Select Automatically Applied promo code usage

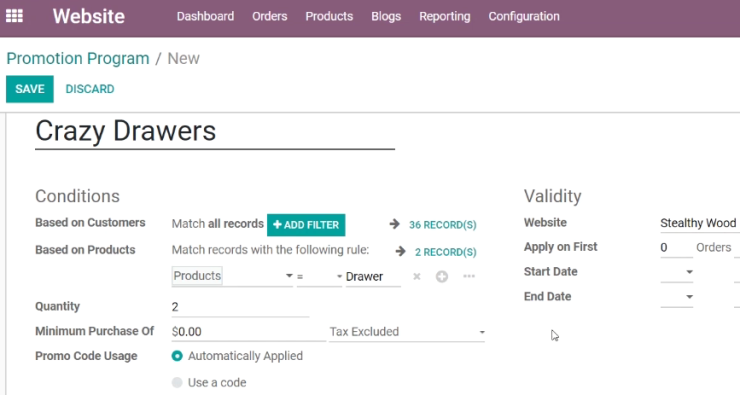(177, 356)
